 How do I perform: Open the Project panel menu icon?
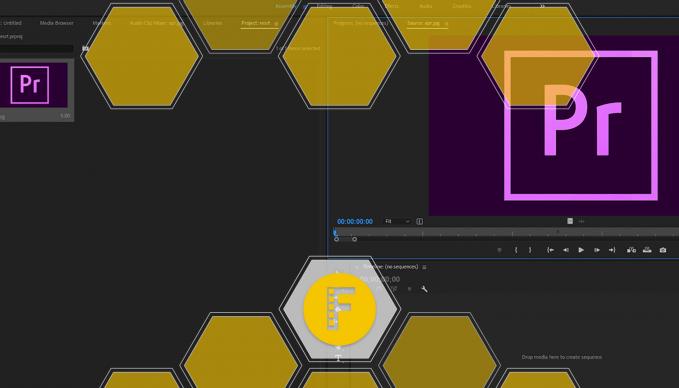(276, 23)
